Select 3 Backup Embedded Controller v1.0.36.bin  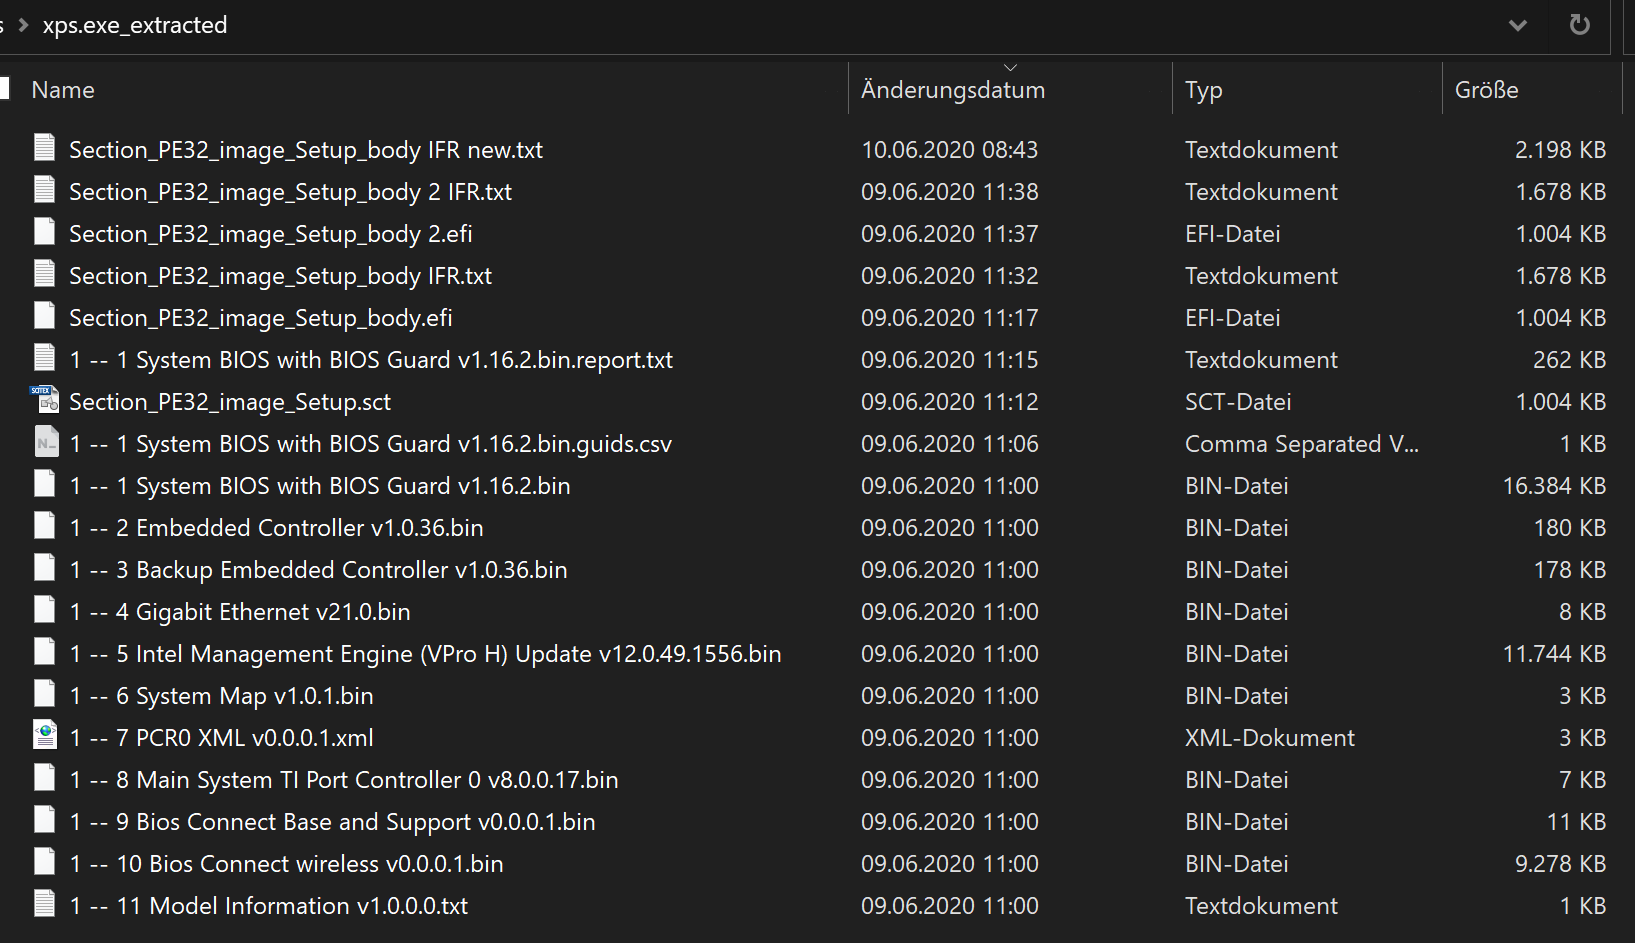[x=318, y=570]
